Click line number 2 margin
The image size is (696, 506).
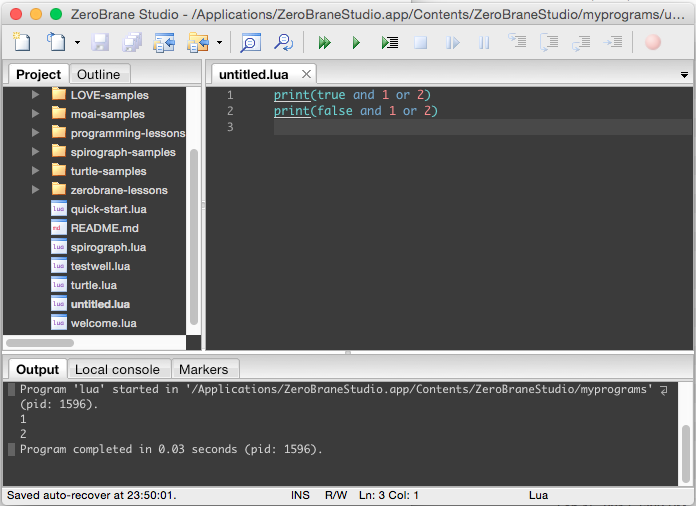tap(230, 111)
